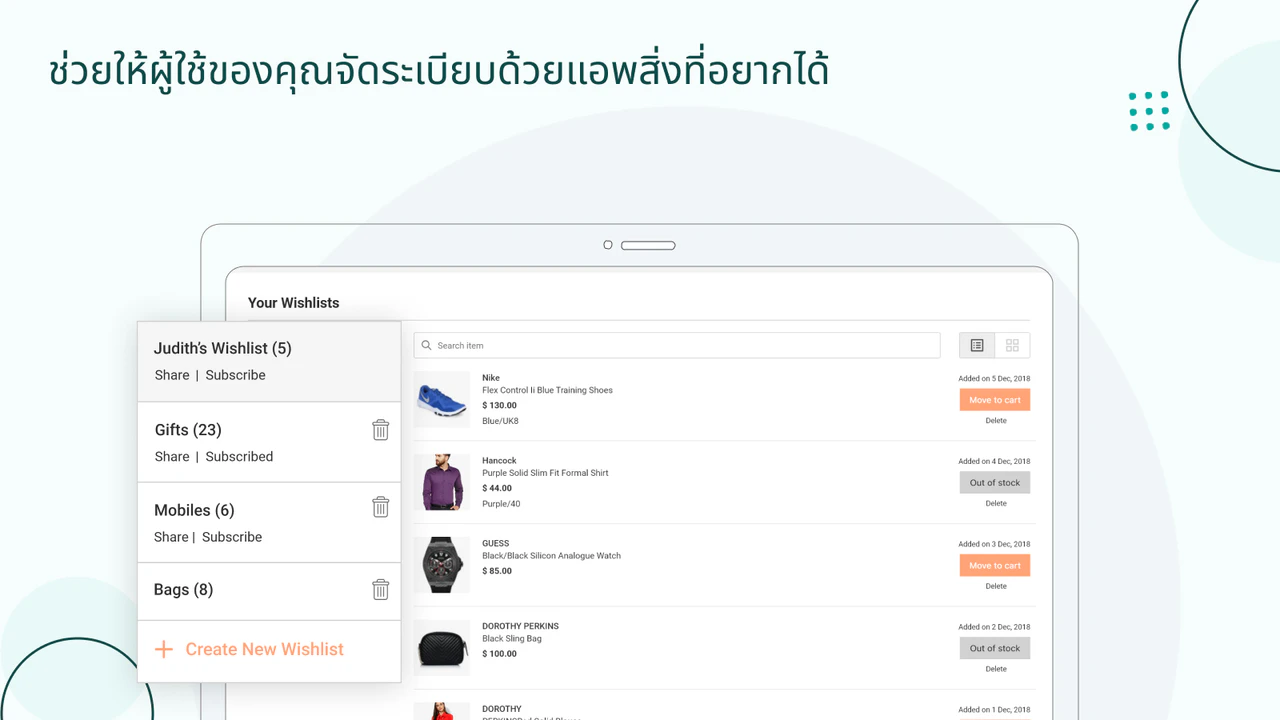
Task: Share Judith's Wishlist
Action: pyautogui.click(x=172, y=375)
